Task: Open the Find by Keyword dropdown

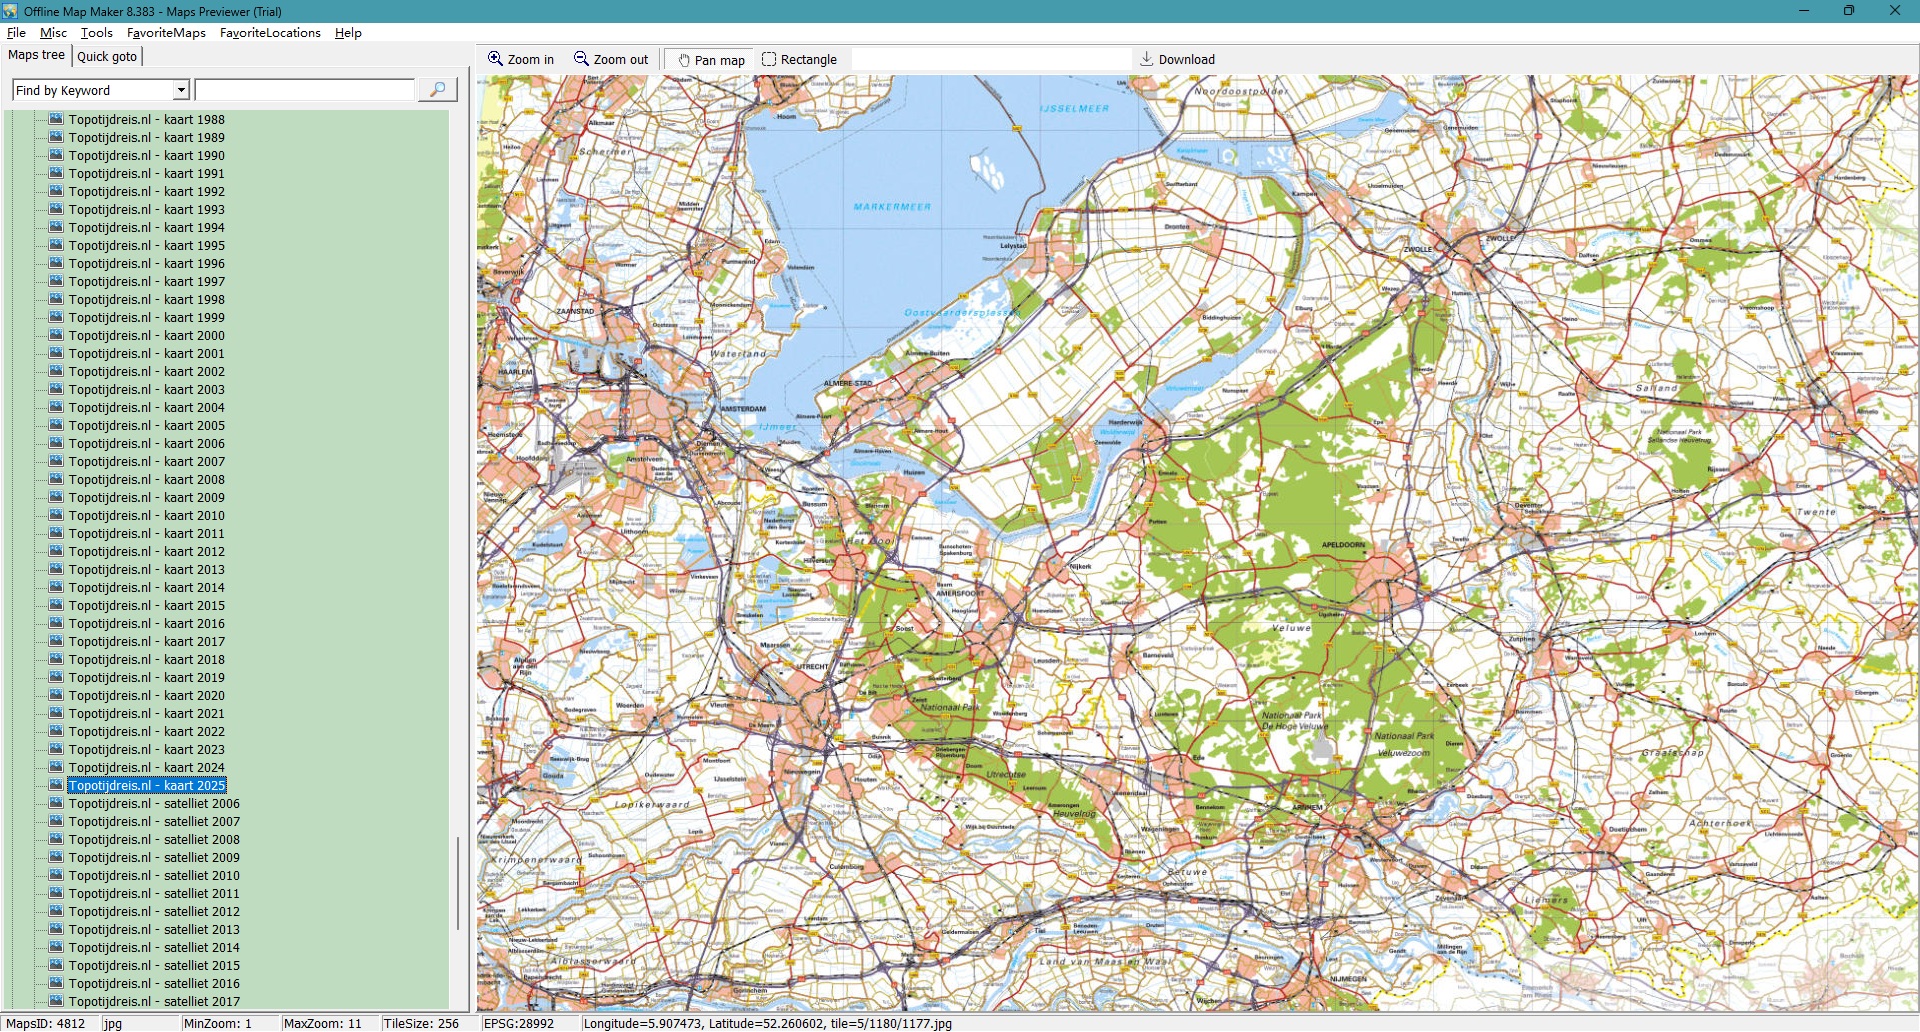Action: coord(181,90)
